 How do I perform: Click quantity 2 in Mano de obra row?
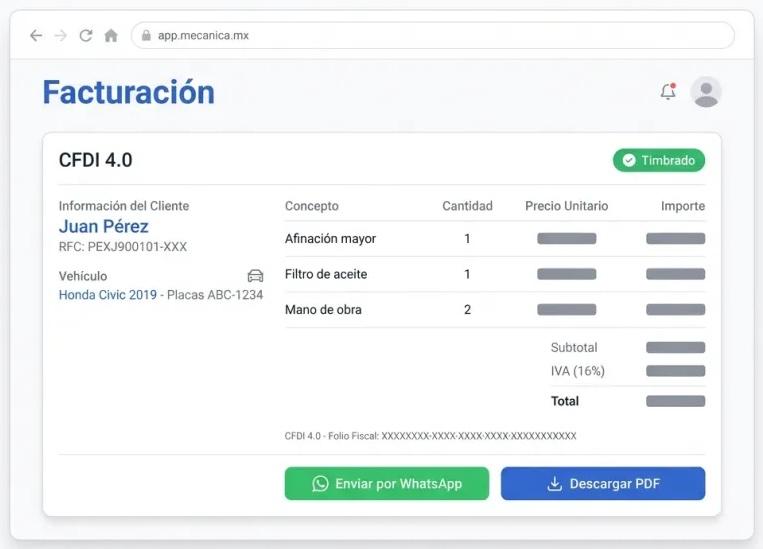467,310
